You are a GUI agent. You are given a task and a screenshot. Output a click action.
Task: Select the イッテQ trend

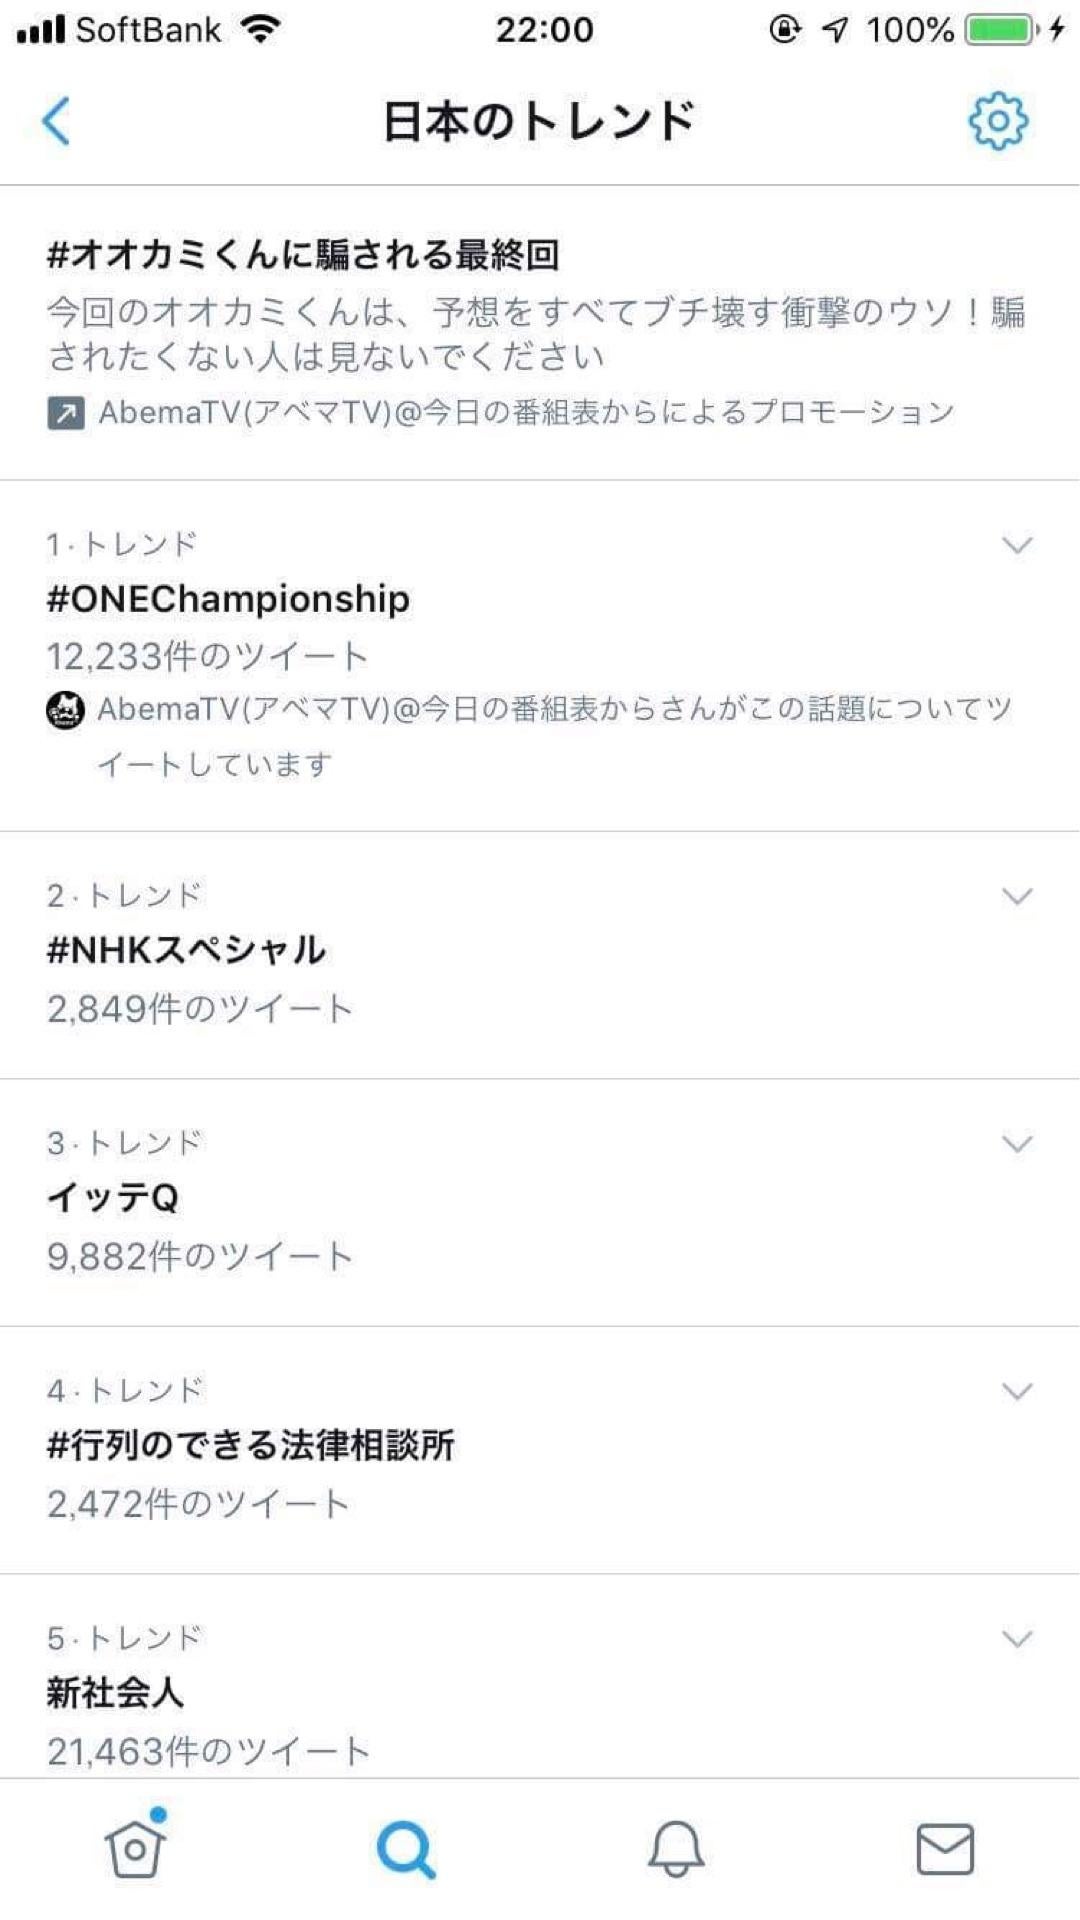tap(113, 1197)
